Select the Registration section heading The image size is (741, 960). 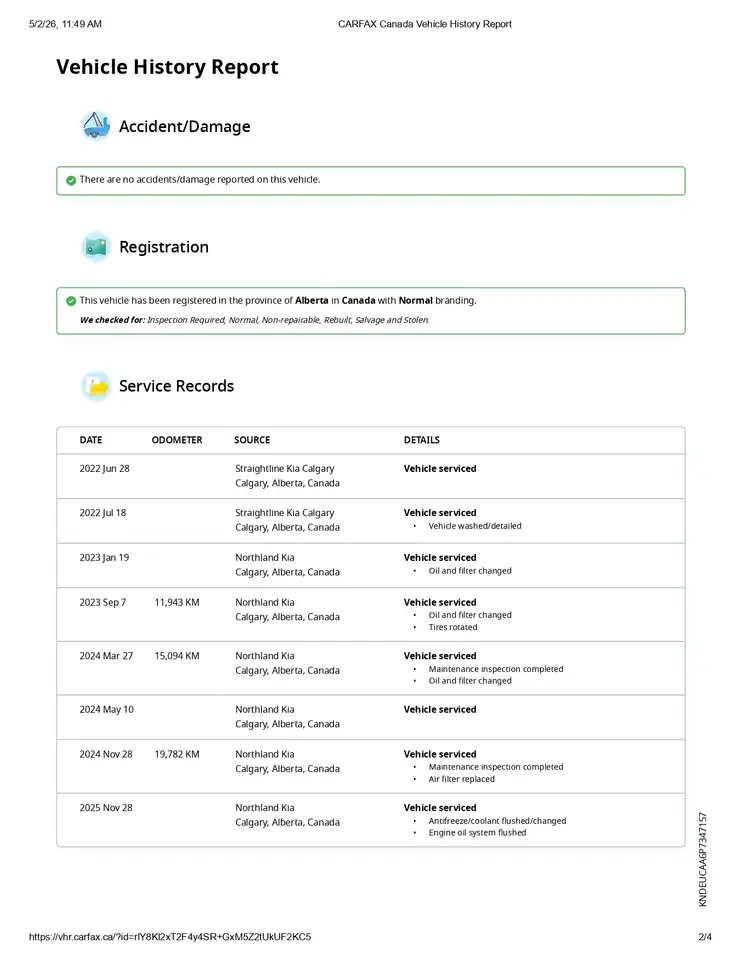coord(164,247)
